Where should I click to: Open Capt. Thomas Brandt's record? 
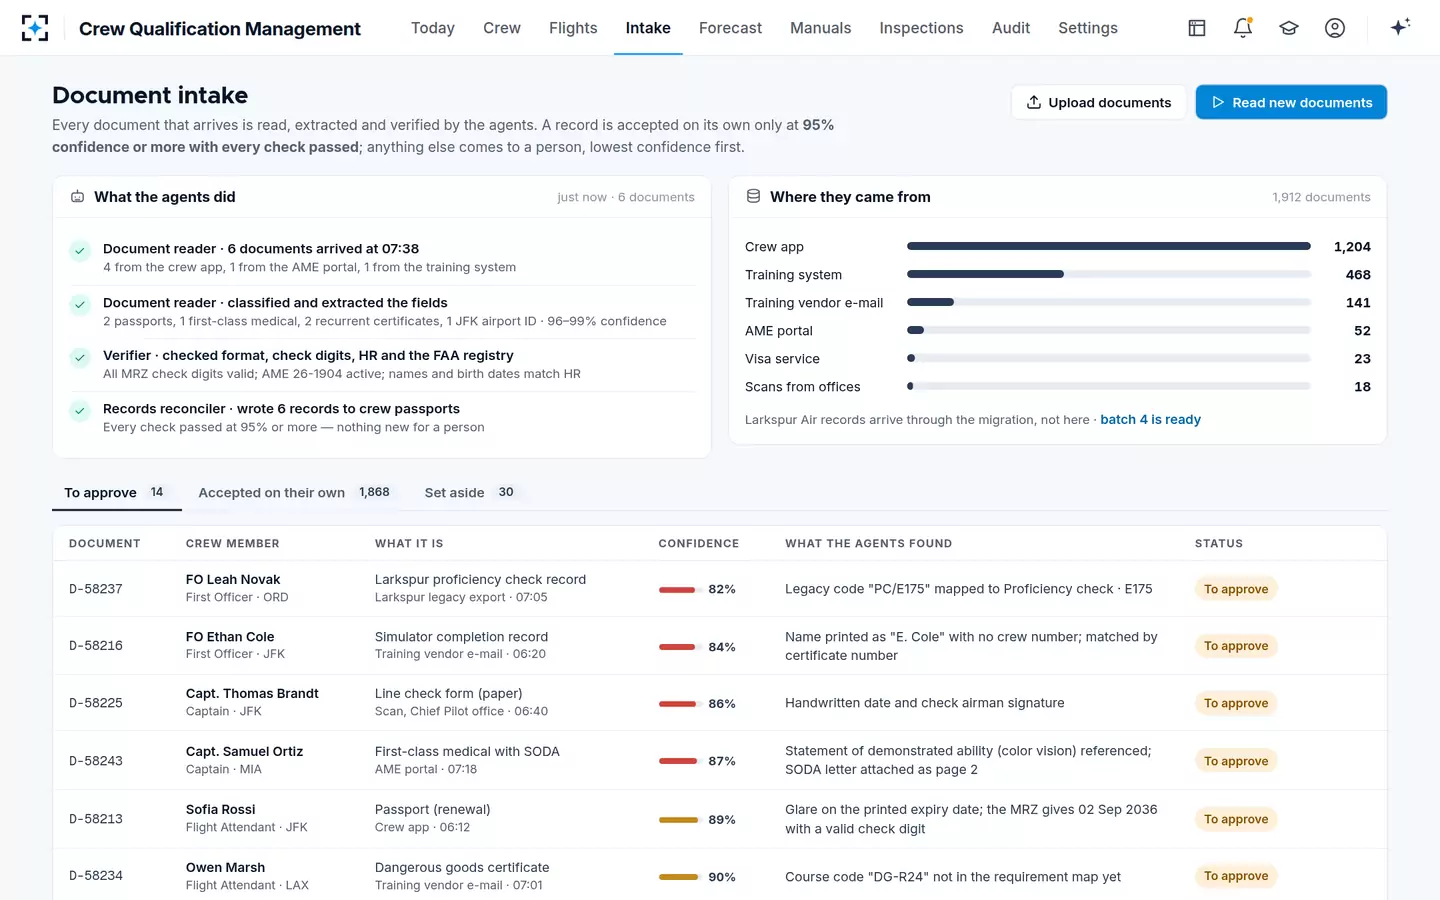(252, 694)
